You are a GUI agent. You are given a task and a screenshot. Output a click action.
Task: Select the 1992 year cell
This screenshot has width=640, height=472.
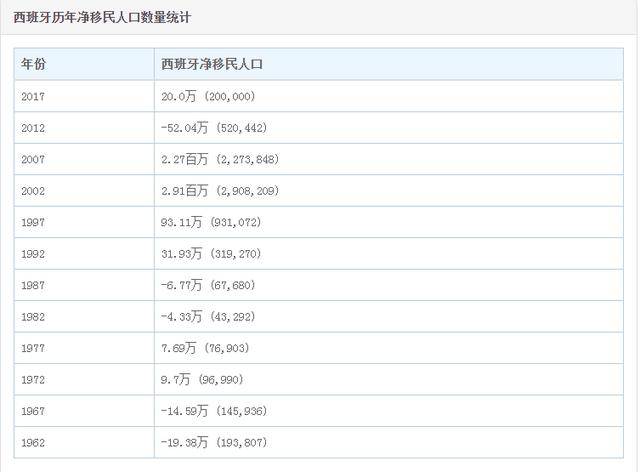84,254
